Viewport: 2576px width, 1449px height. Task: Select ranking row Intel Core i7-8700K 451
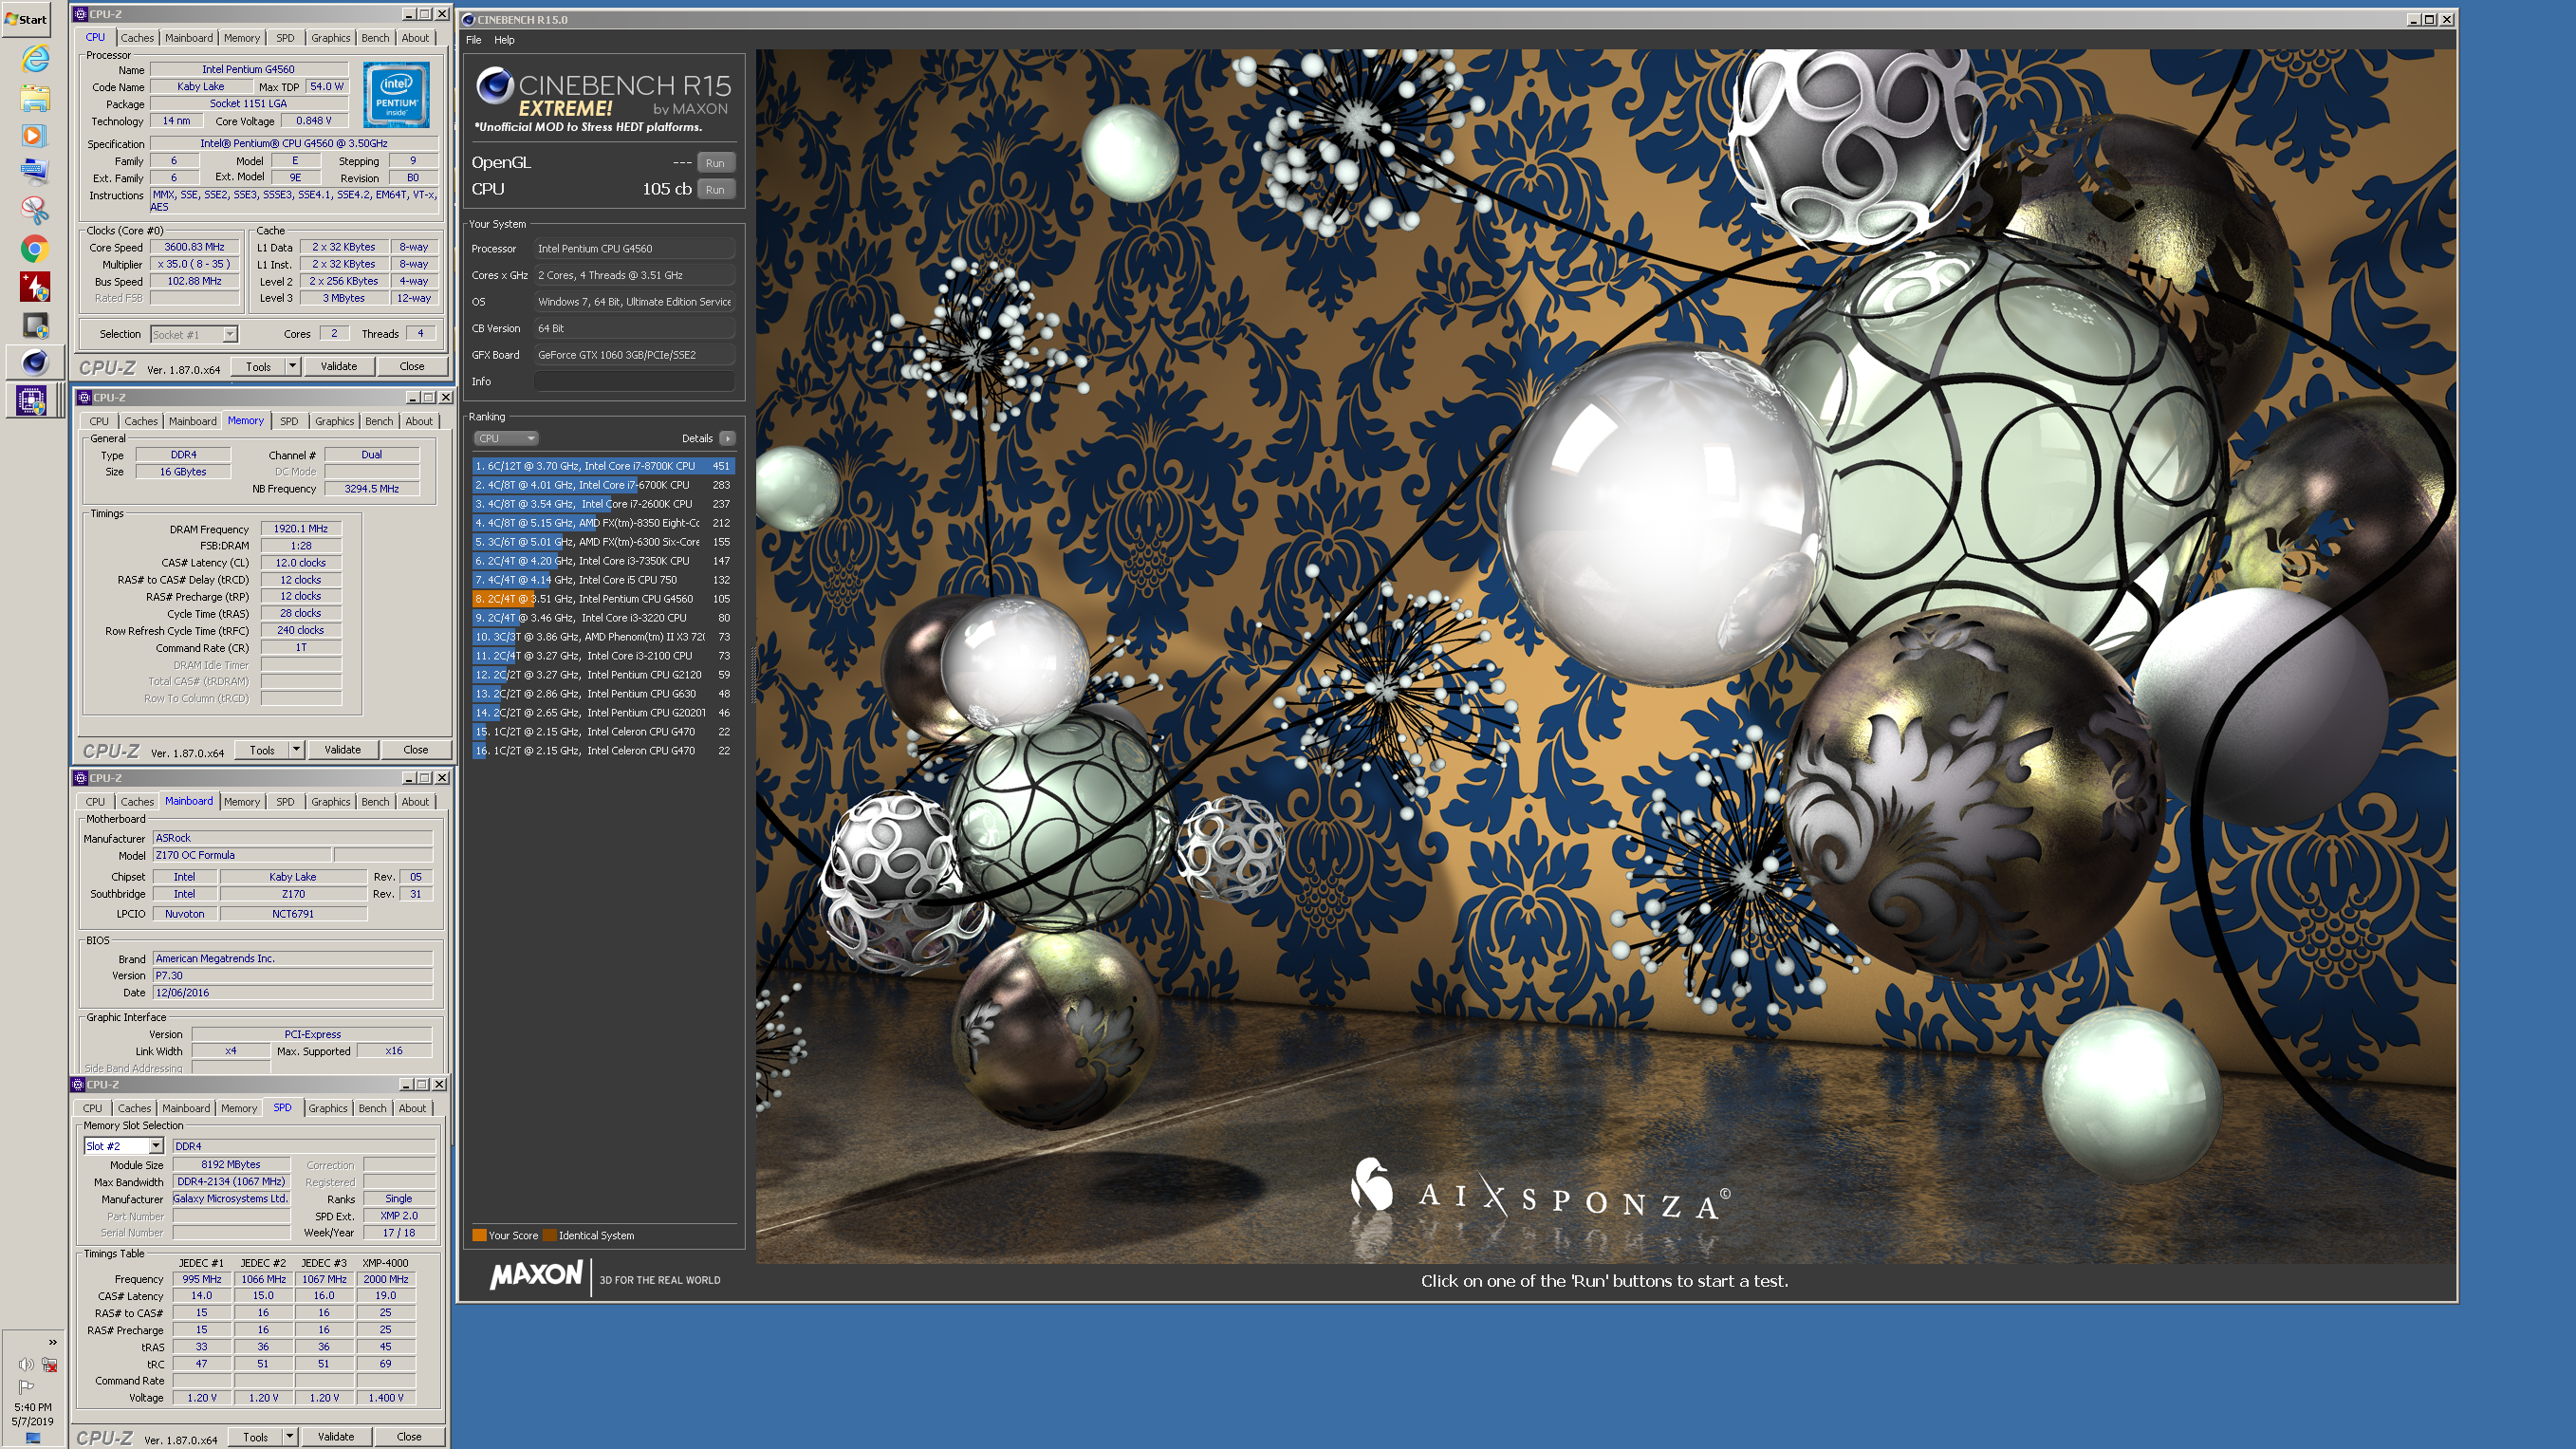coord(603,466)
